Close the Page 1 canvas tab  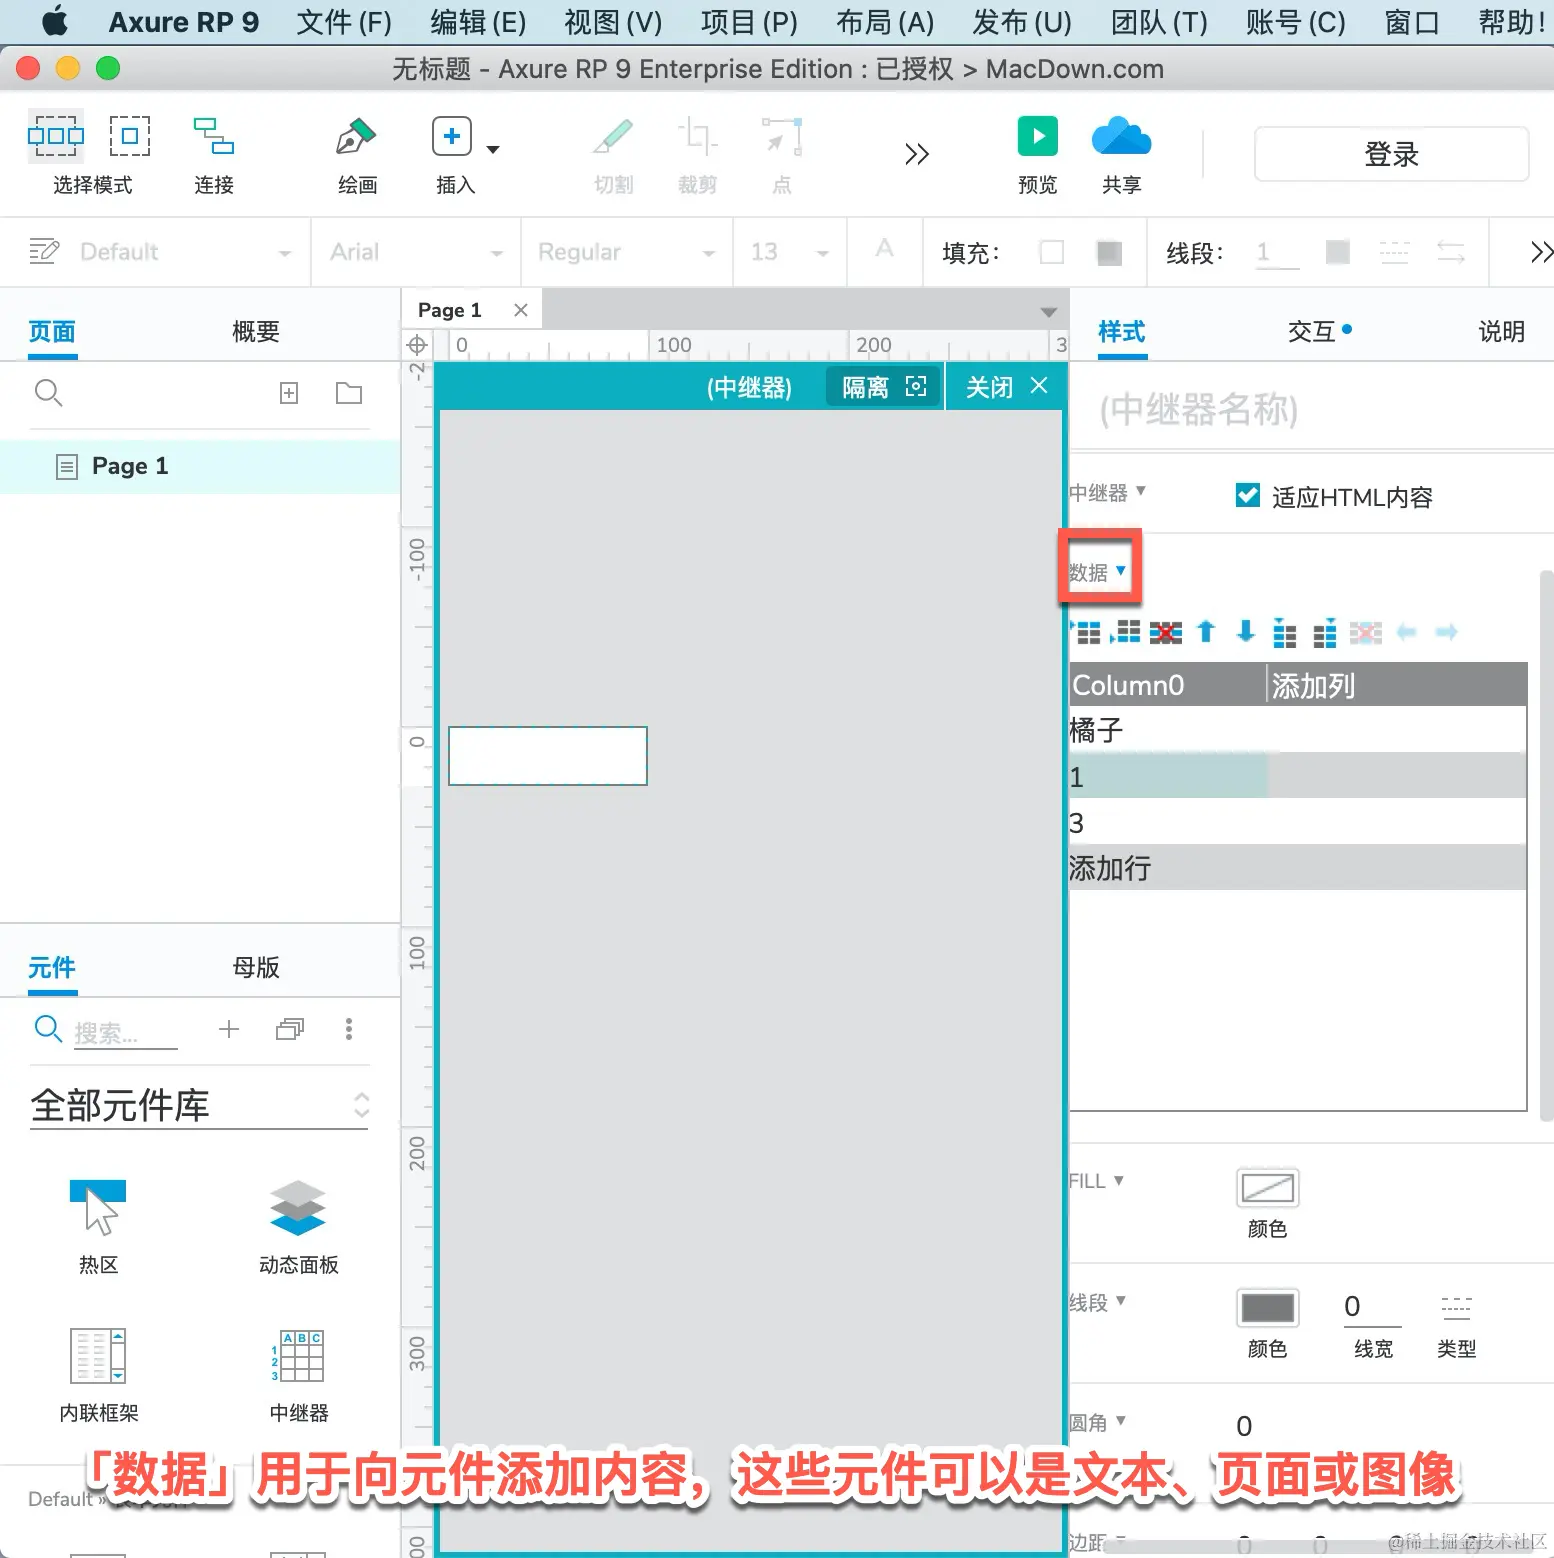pos(521,310)
